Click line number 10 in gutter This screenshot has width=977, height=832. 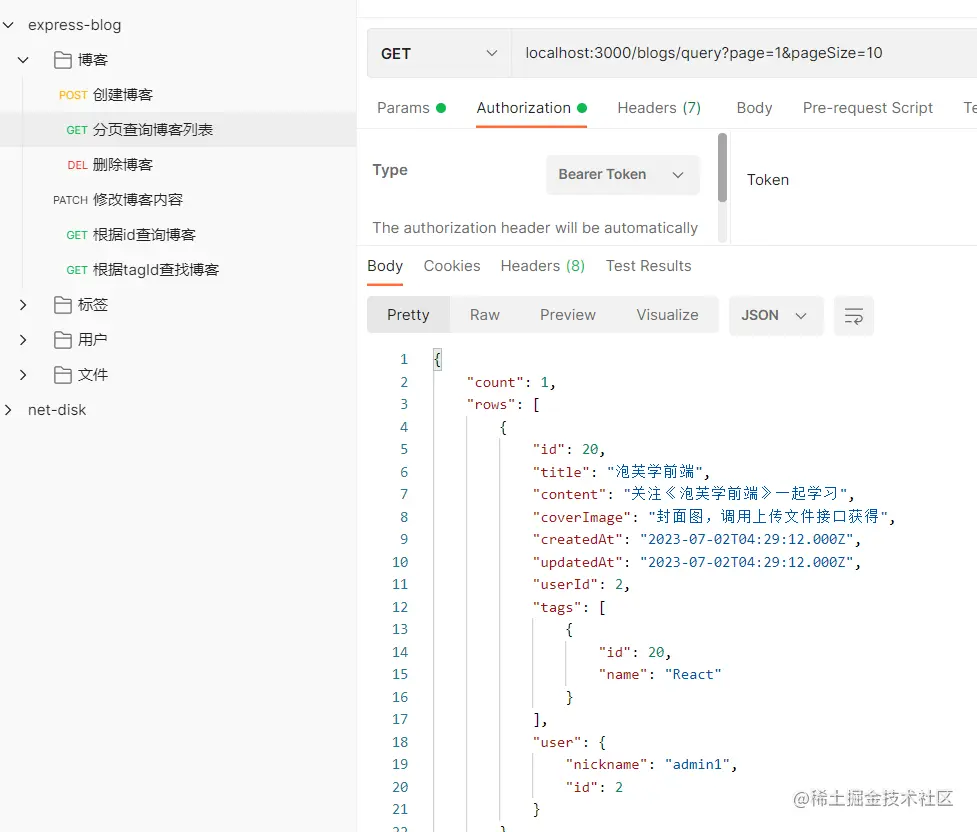pos(399,562)
